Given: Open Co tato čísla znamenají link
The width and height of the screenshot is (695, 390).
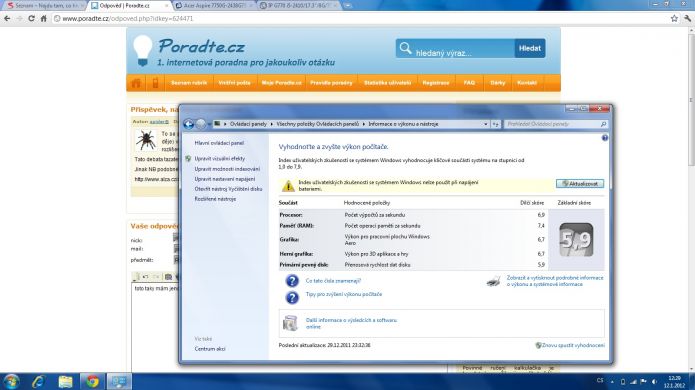Looking at the screenshot, I should [333, 281].
